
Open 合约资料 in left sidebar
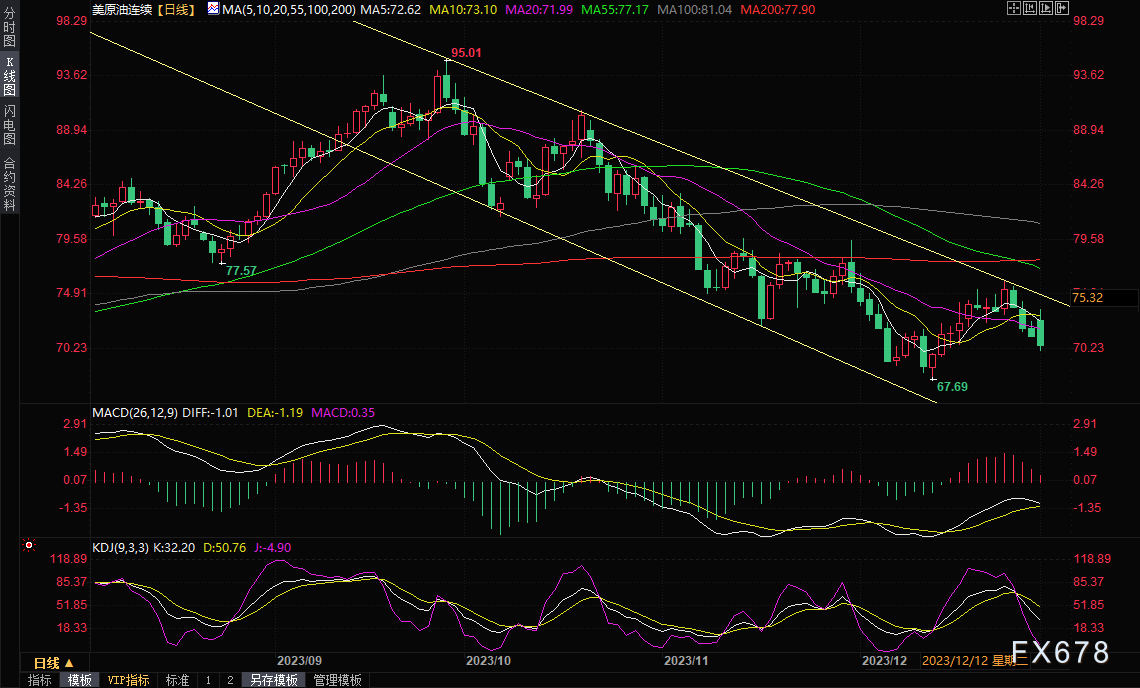point(9,184)
